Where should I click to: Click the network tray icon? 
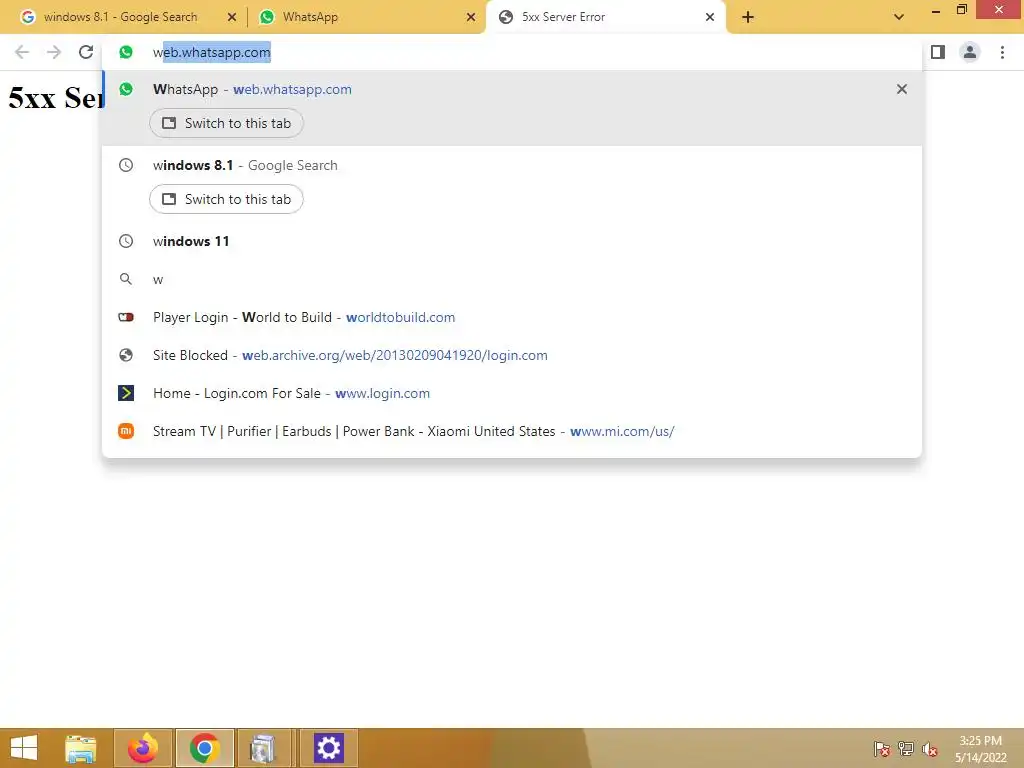coord(906,749)
